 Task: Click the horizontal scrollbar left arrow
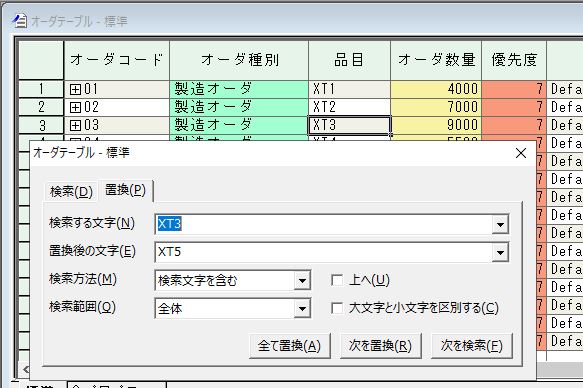25,369
